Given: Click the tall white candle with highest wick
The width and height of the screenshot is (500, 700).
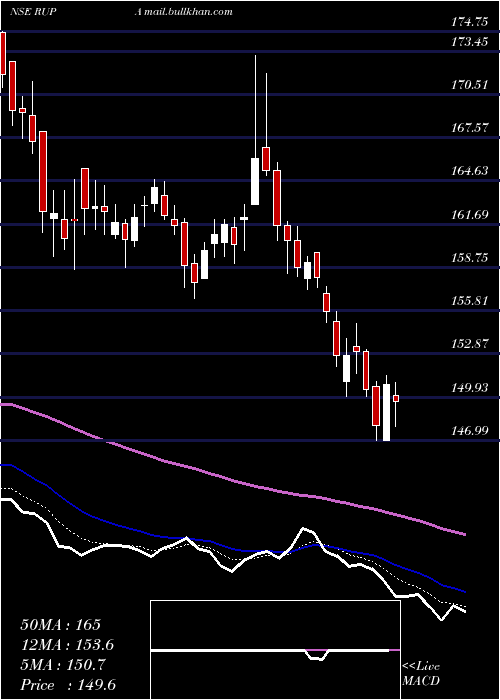Looking at the screenshot, I should (255, 181).
